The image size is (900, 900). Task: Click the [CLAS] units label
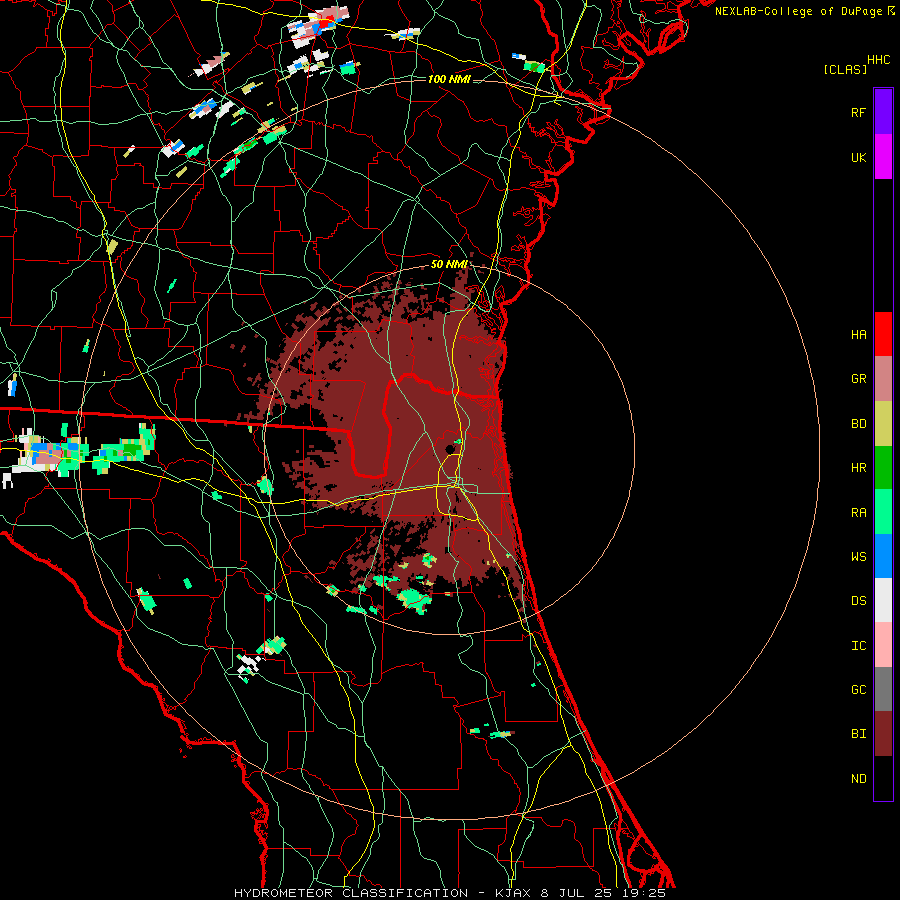click(x=845, y=69)
